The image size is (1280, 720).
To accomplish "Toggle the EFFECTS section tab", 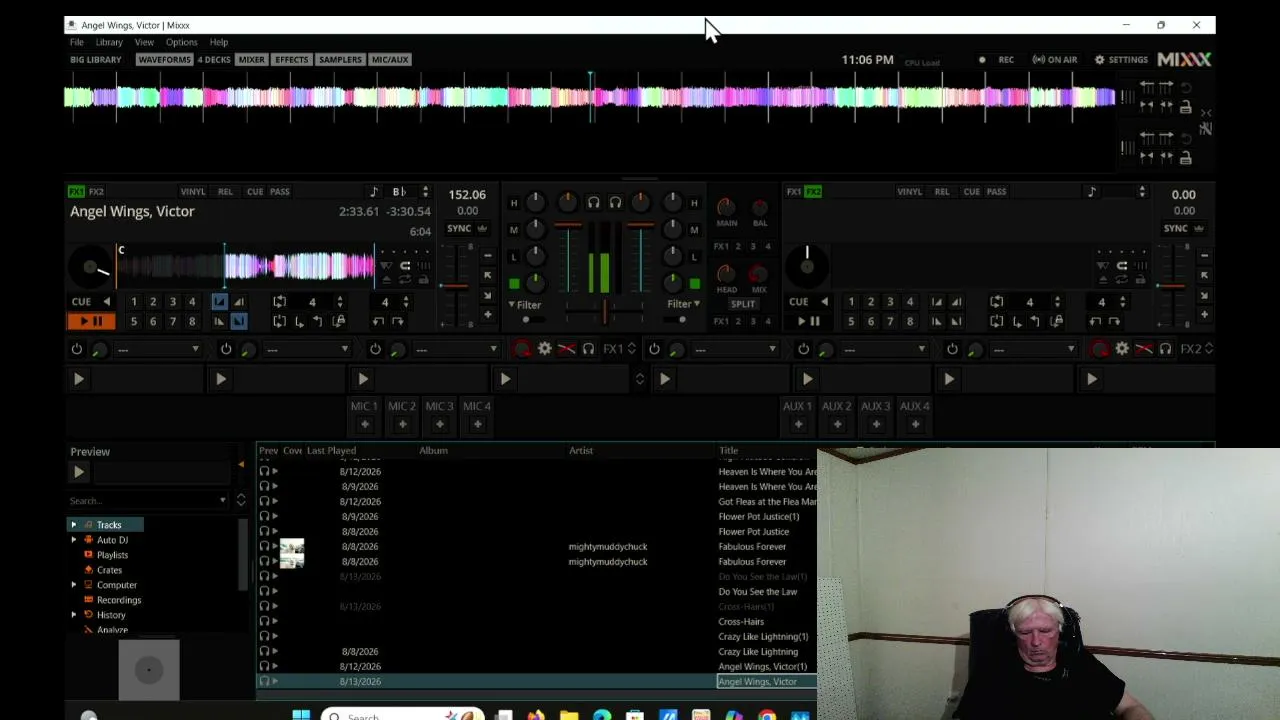I will click(x=291, y=59).
